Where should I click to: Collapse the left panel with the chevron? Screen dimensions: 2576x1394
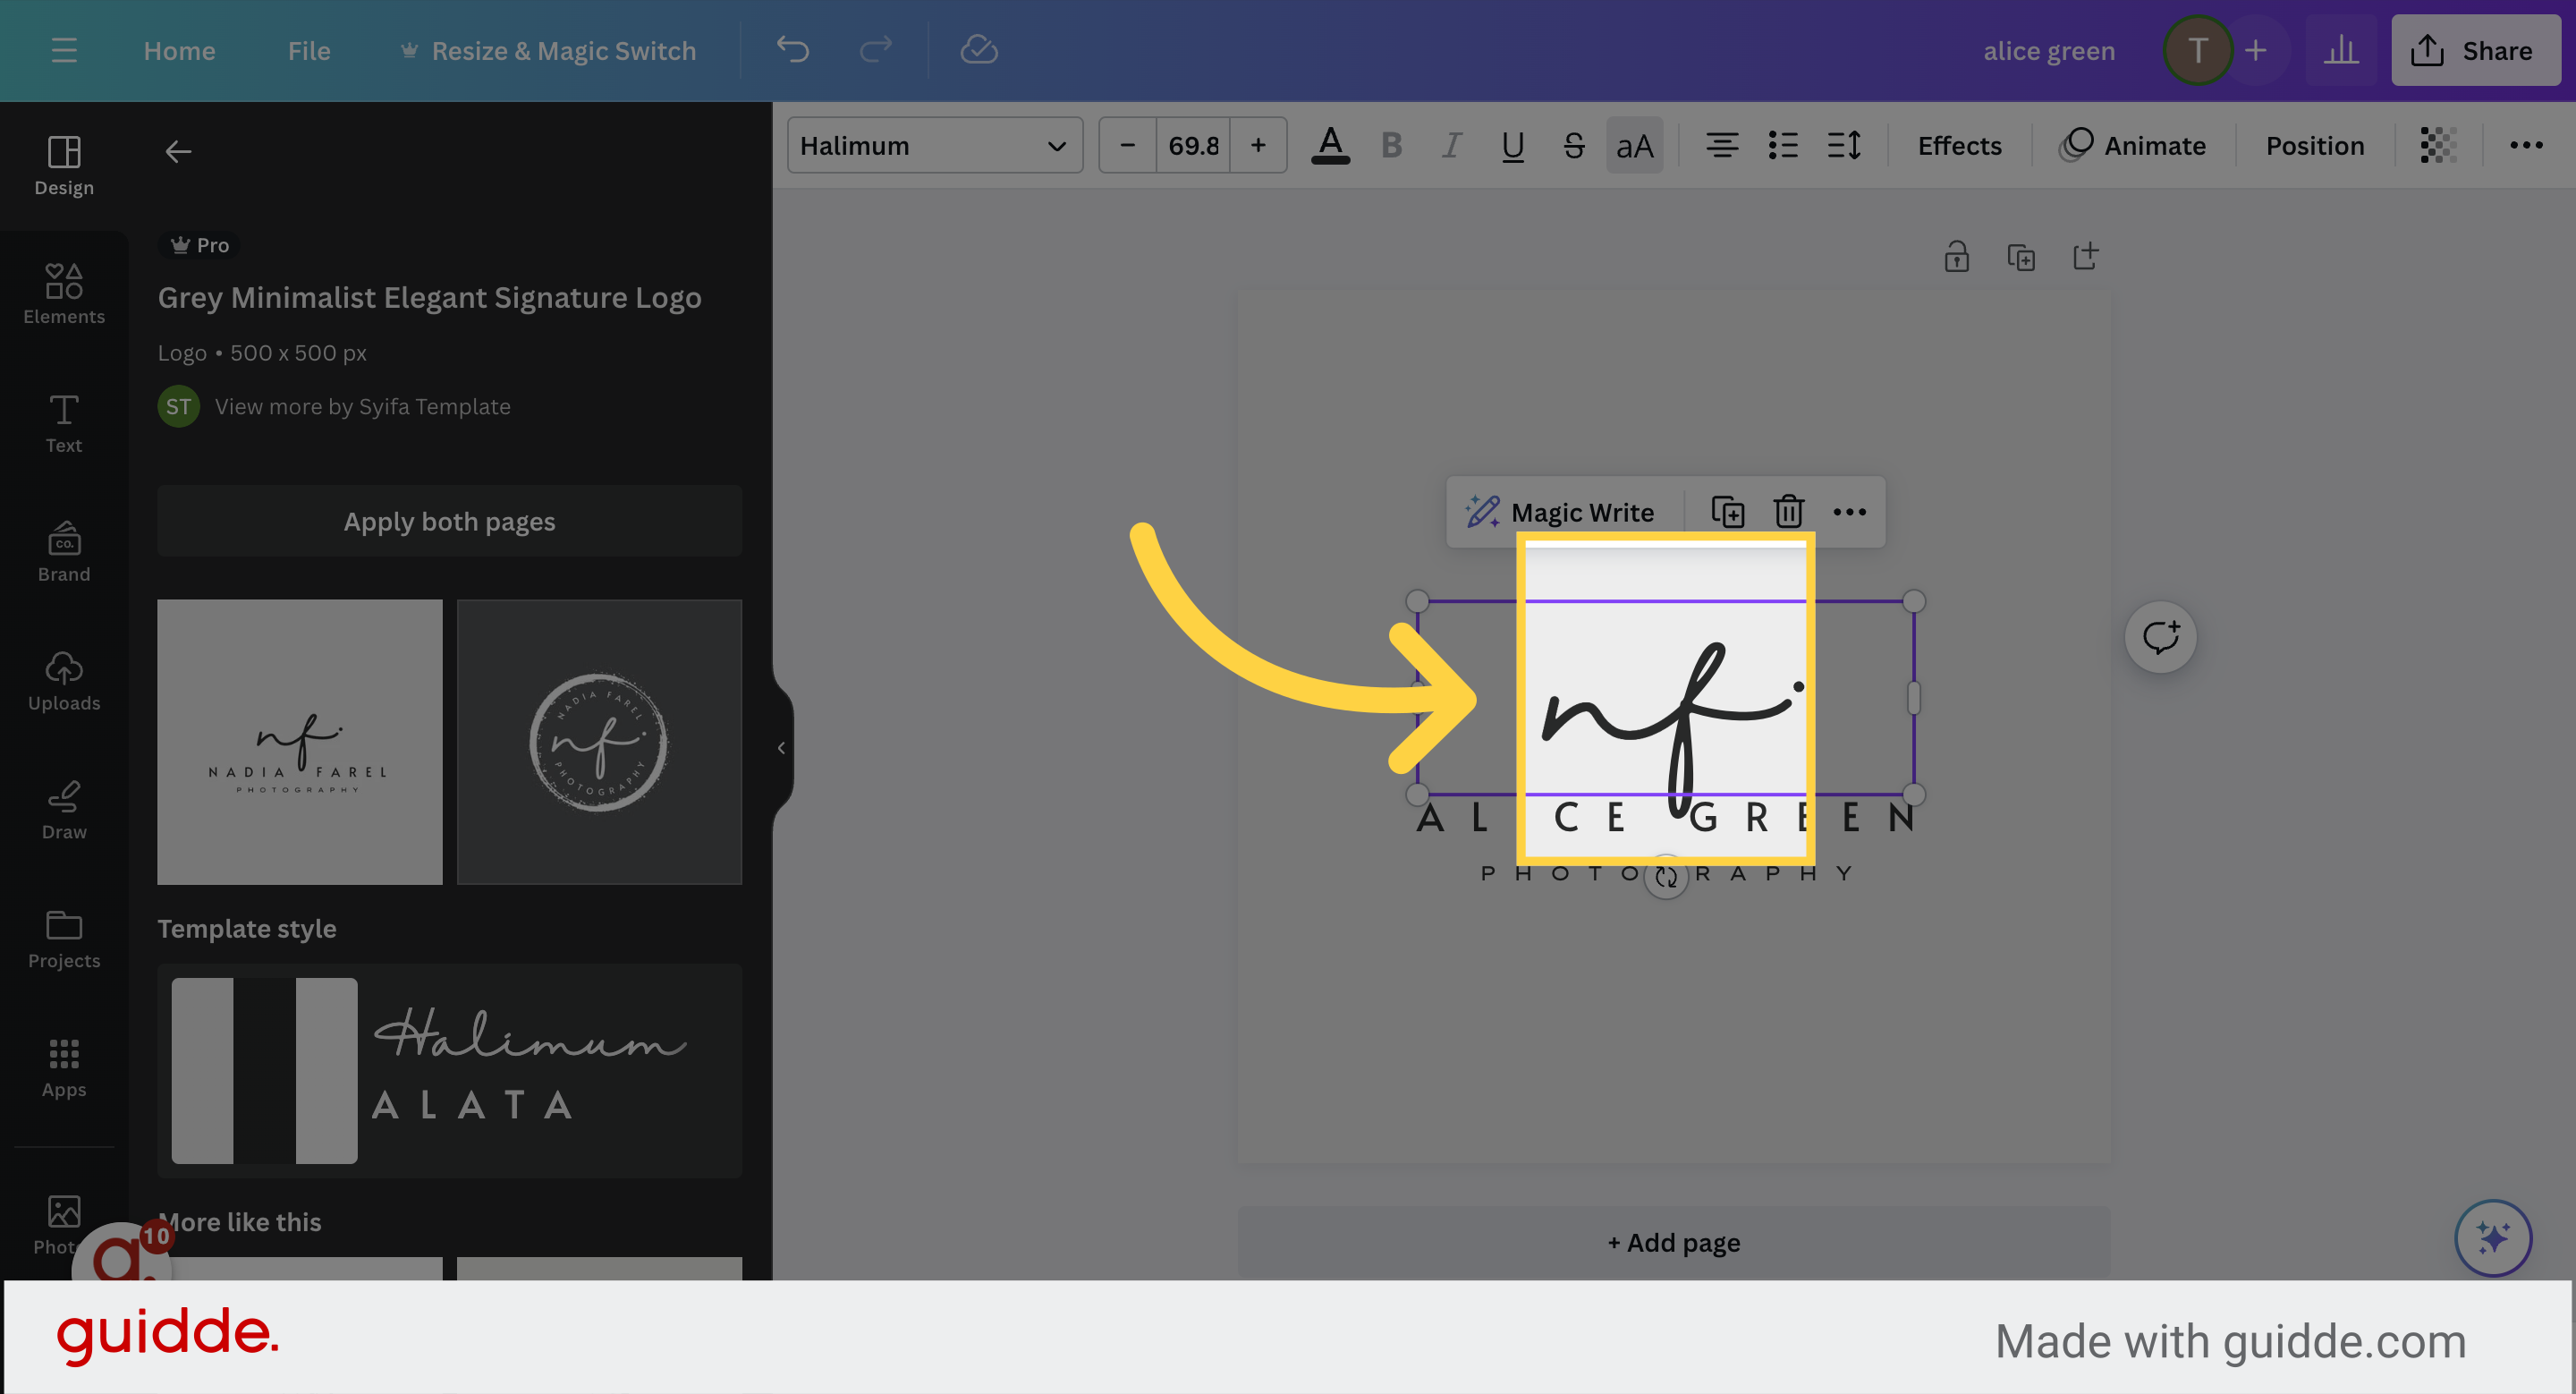(780, 746)
